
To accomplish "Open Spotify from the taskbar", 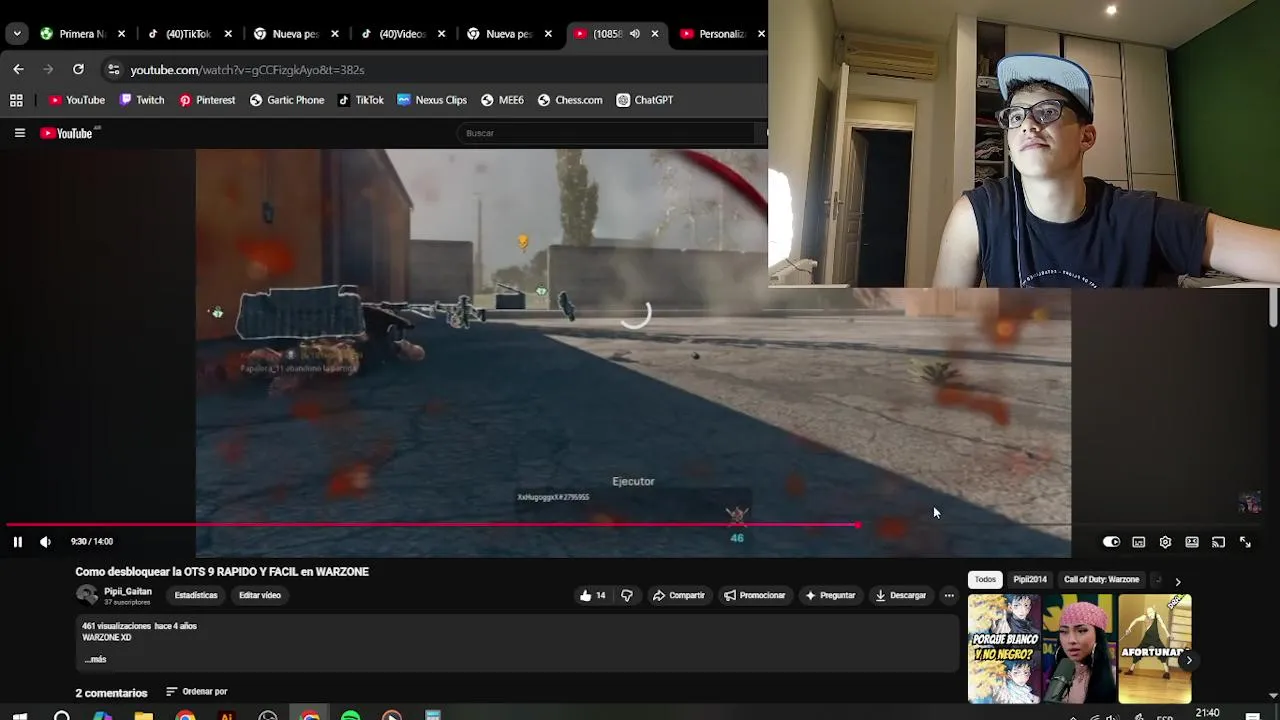I will click(x=350, y=716).
